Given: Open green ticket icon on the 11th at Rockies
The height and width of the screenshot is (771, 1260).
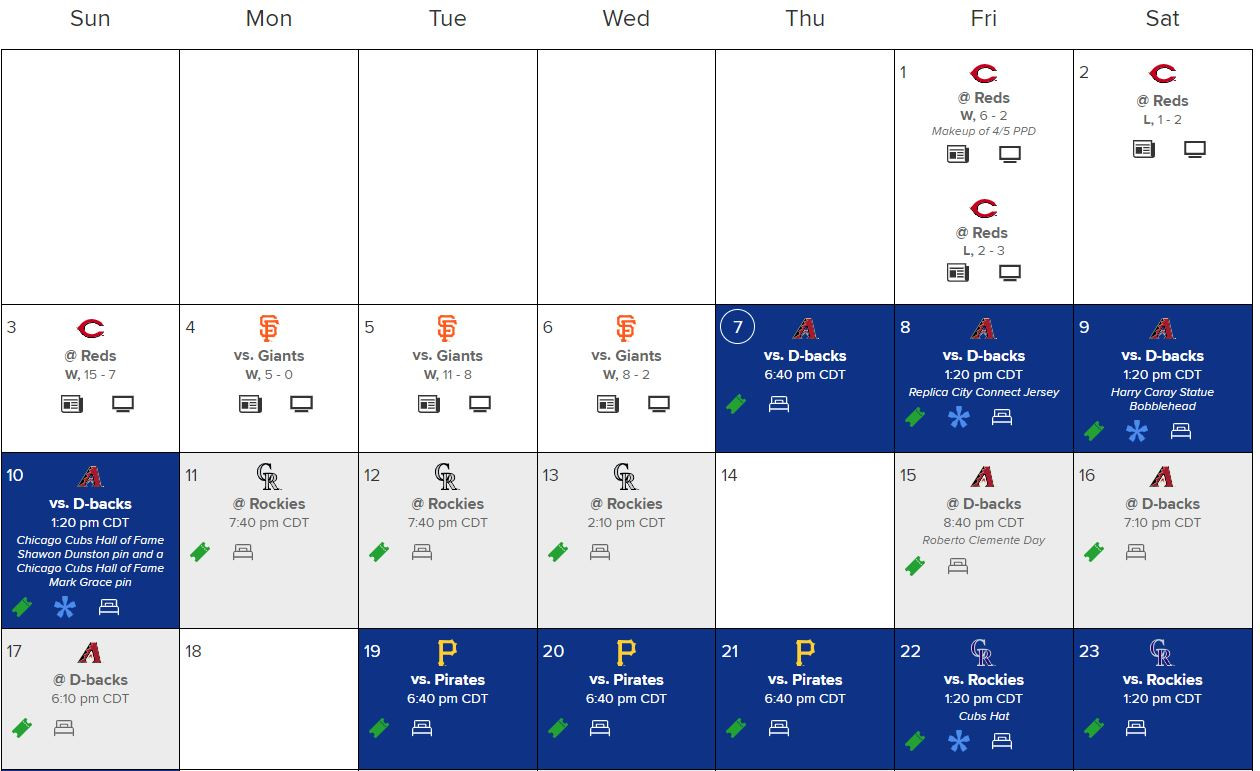Looking at the screenshot, I should click(200, 552).
